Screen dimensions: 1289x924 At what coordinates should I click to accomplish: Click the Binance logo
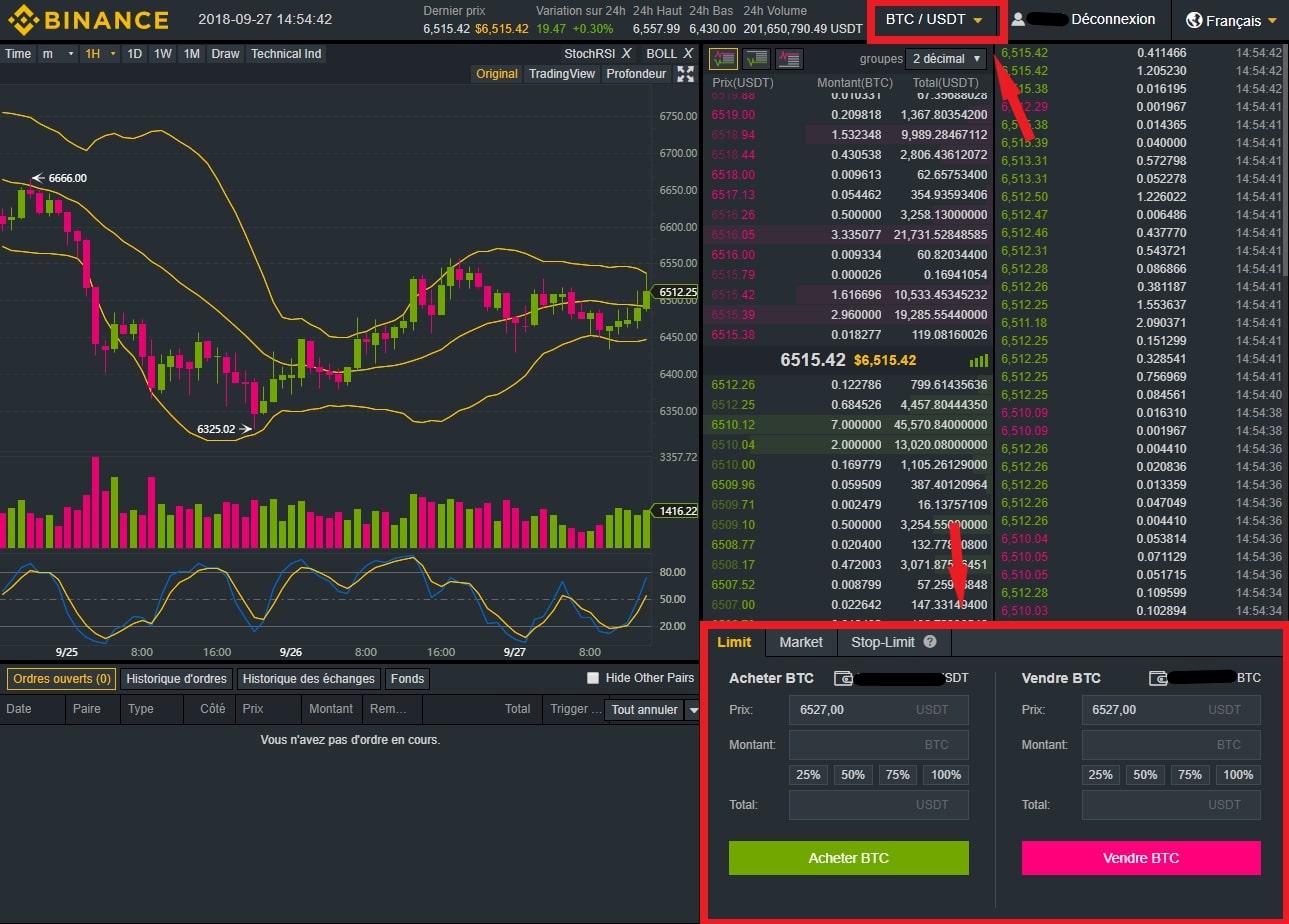[x=88, y=20]
